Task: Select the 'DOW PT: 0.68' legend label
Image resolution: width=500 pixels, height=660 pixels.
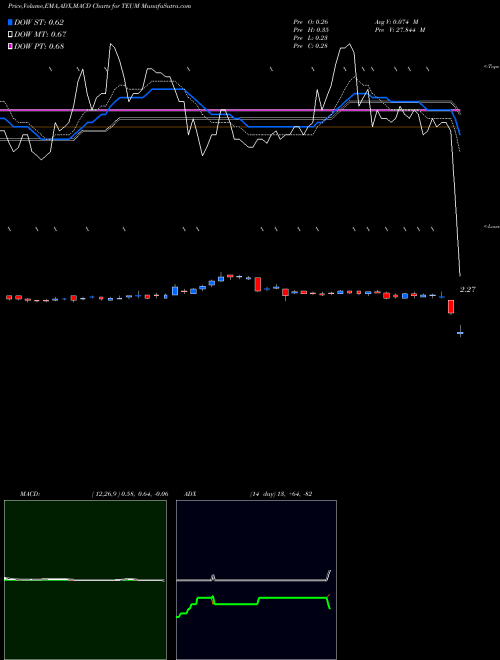Action: (39, 46)
